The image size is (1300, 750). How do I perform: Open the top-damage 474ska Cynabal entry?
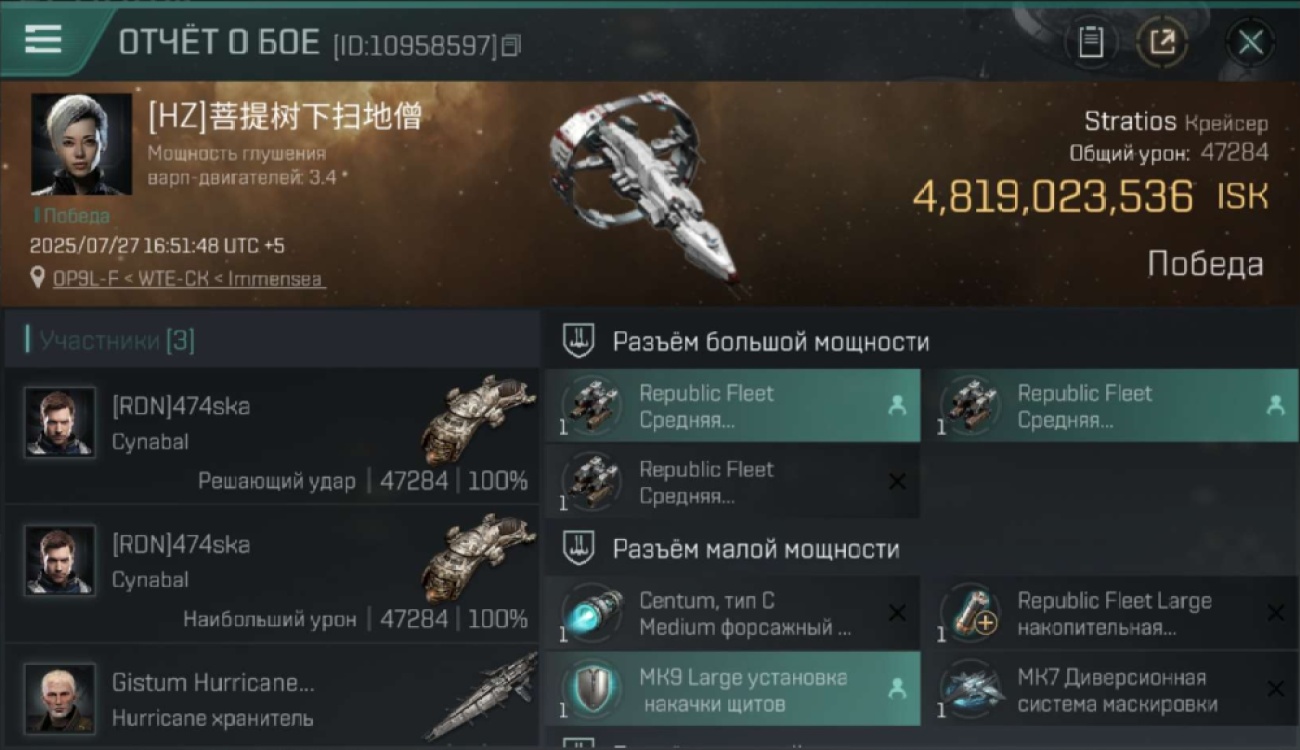coord(272,574)
